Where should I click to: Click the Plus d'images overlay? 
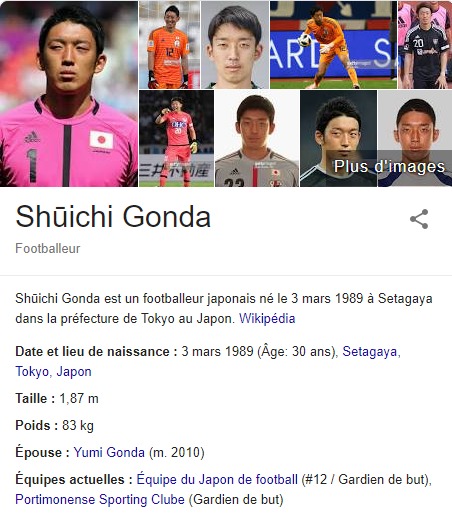click(x=389, y=166)
